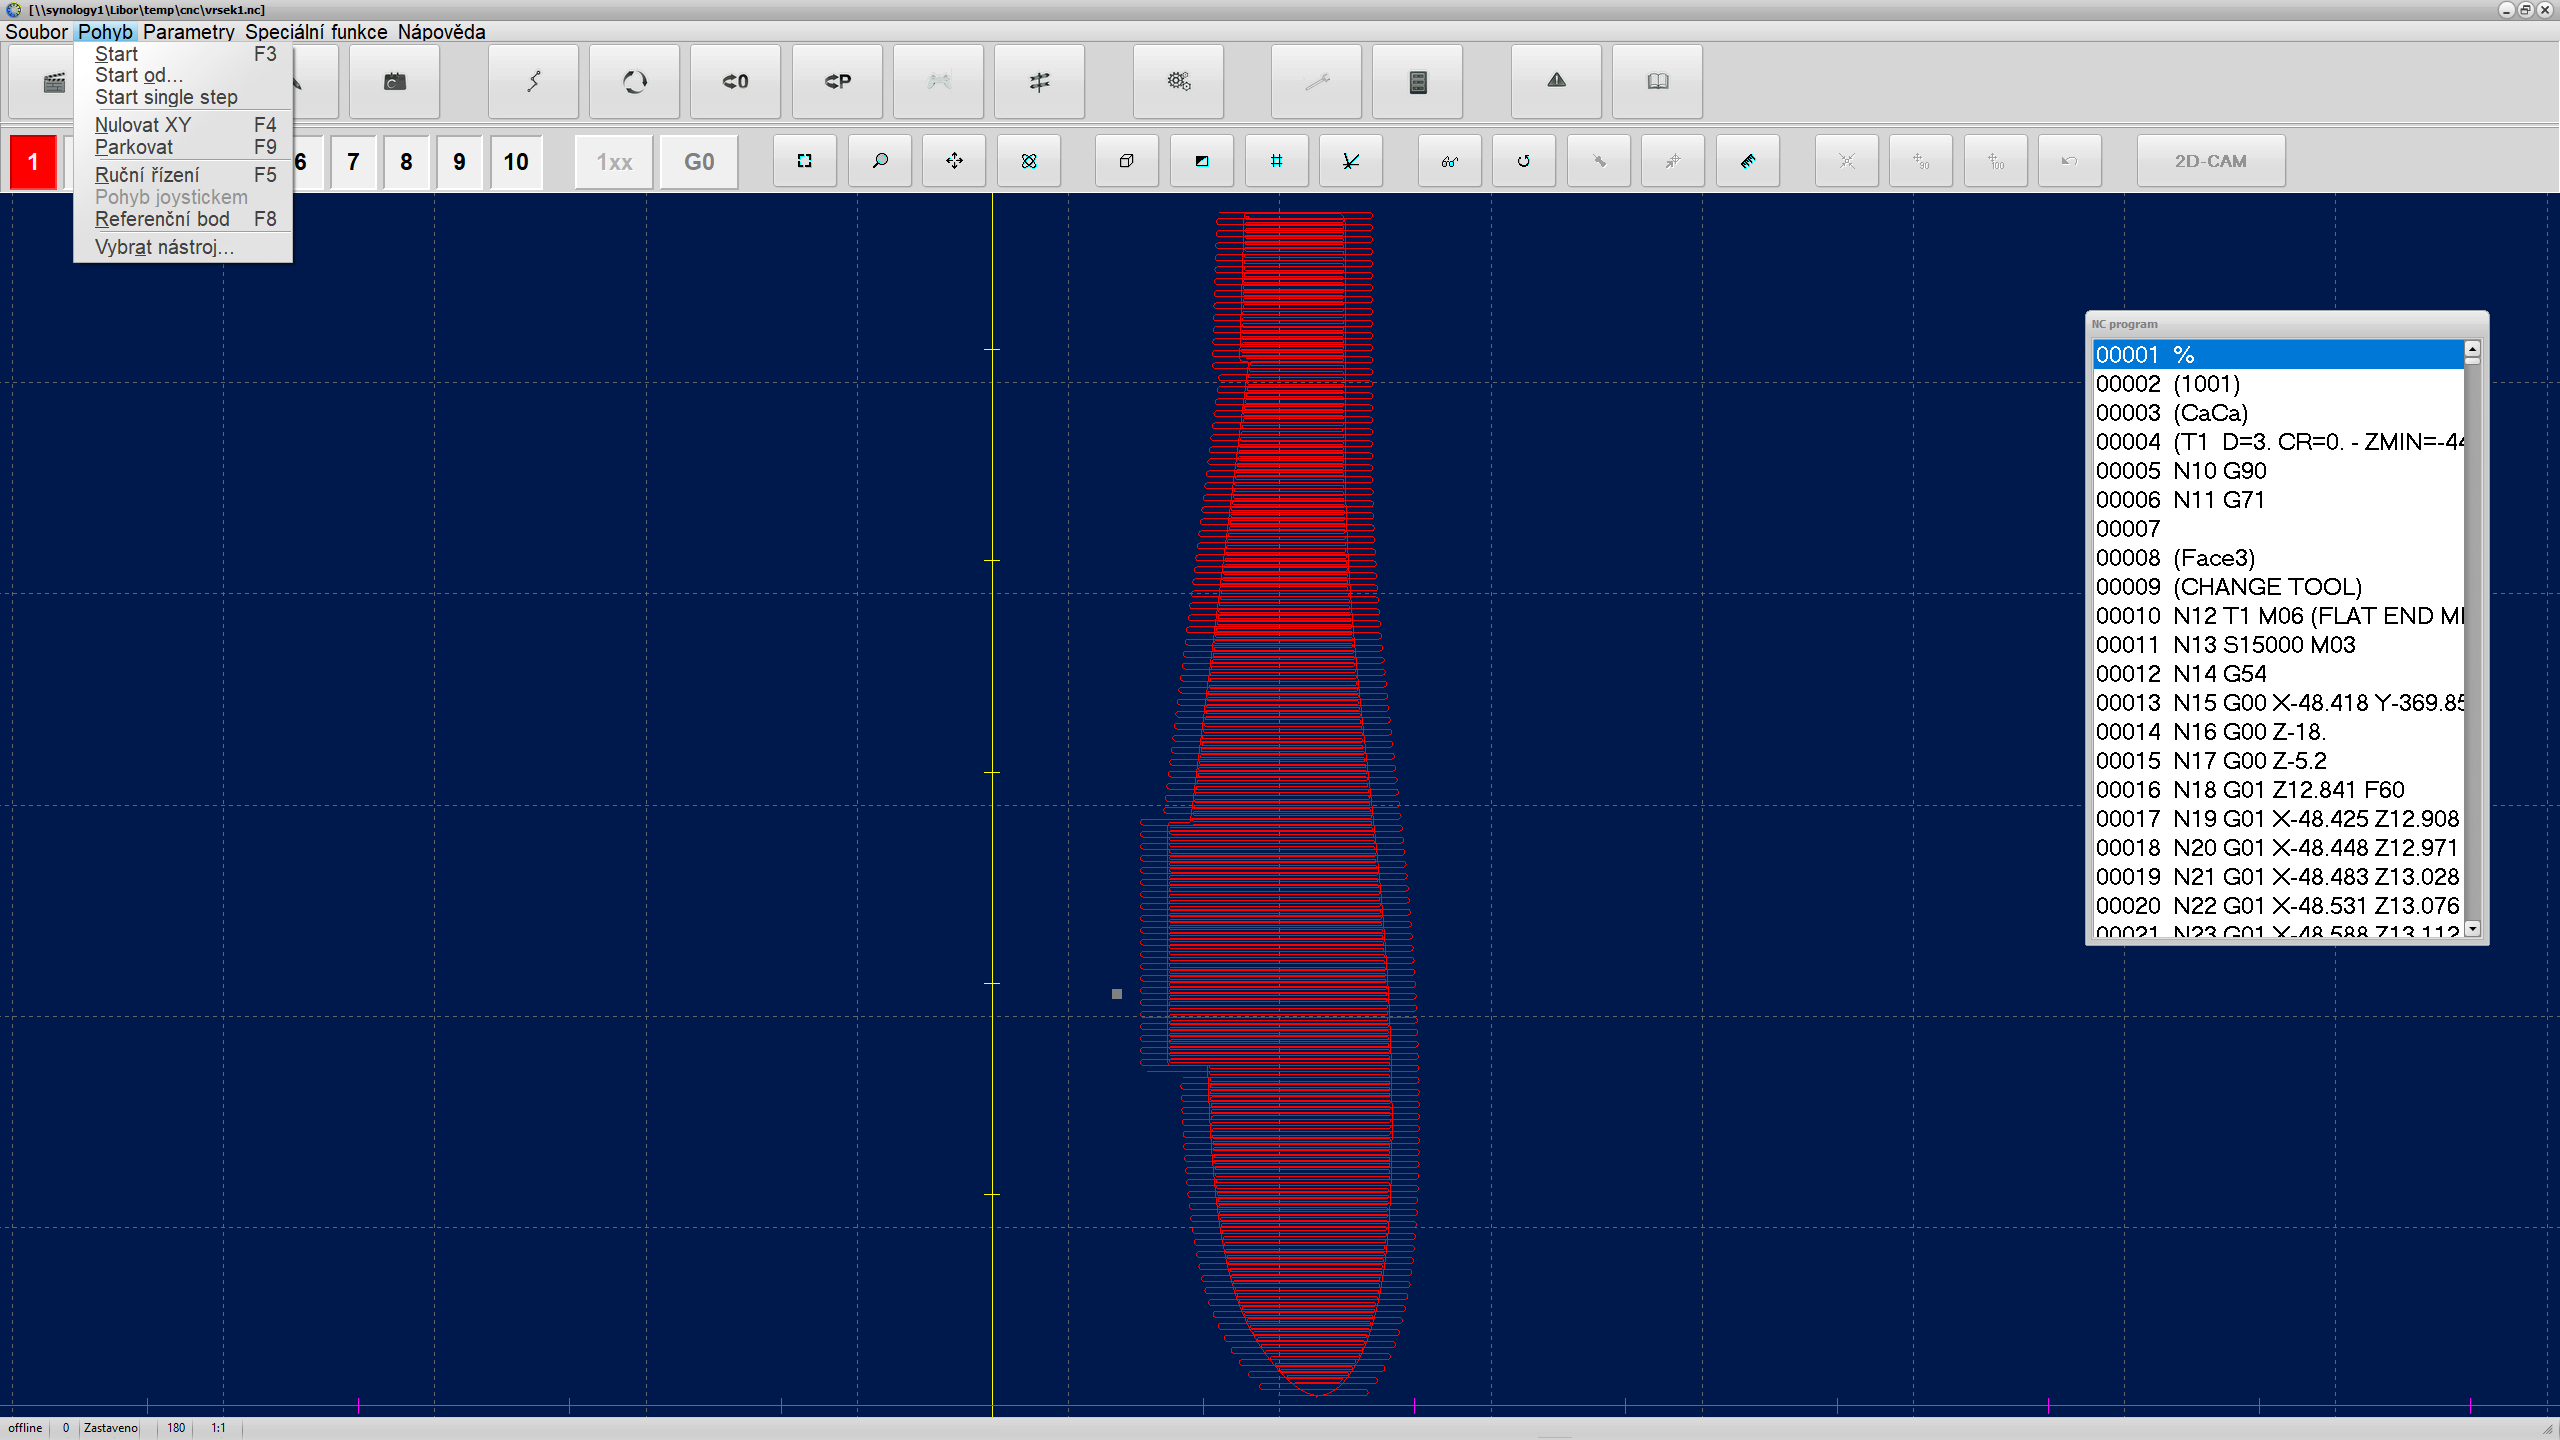Toggle the 3D cube view button
Screen dimensions: 2560x1440
click(x=1126, y=161)
